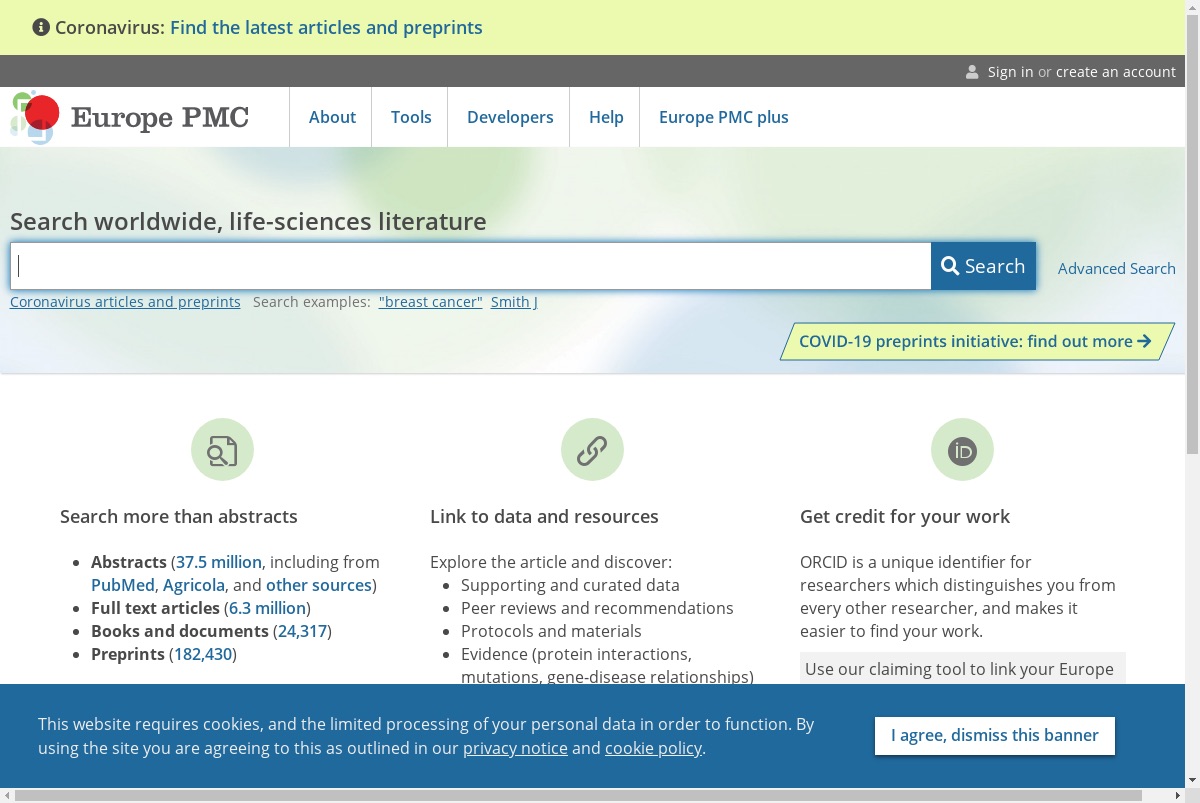1200x803 pixels.
Task: Click the user icon beside Sign in
Action: pos(972,72)
